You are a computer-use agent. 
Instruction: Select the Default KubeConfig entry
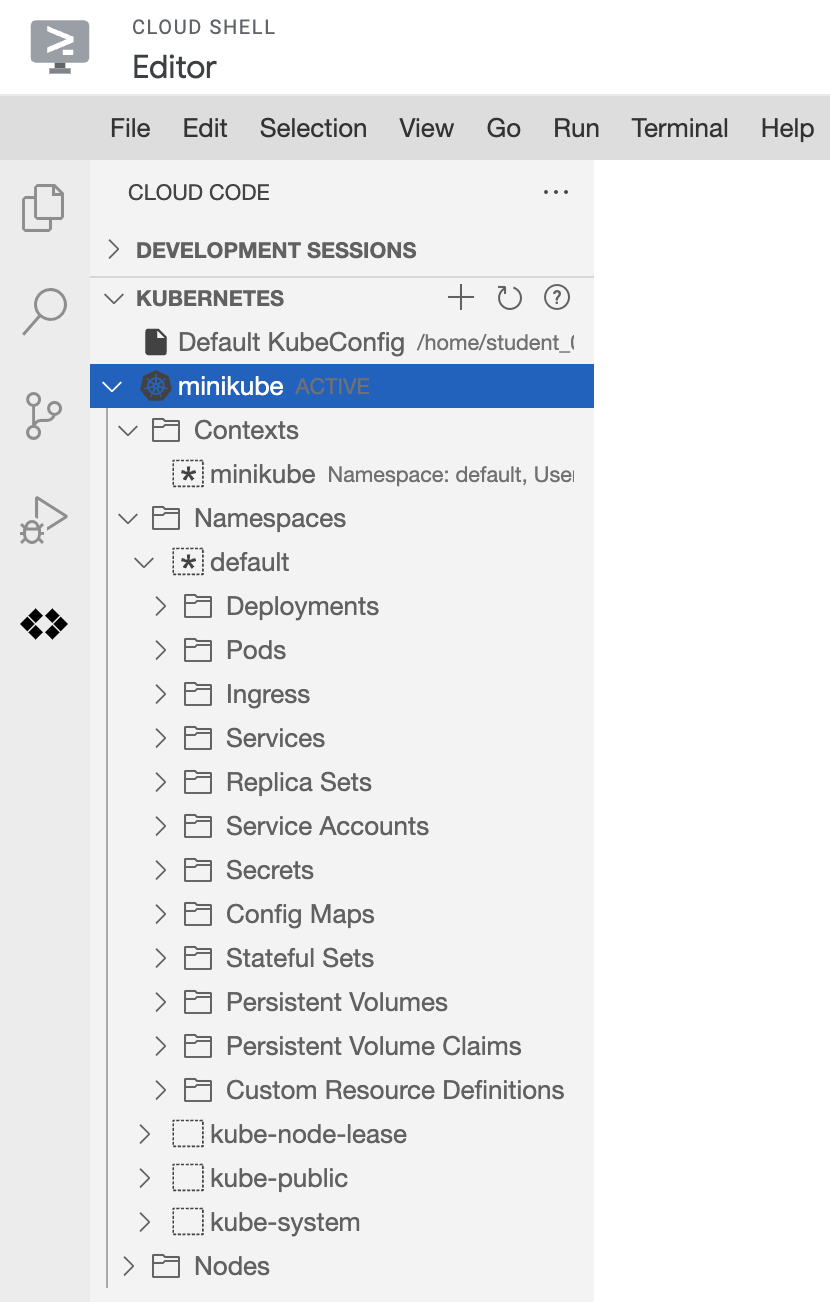pyautogui.click(x=290, y=342)
